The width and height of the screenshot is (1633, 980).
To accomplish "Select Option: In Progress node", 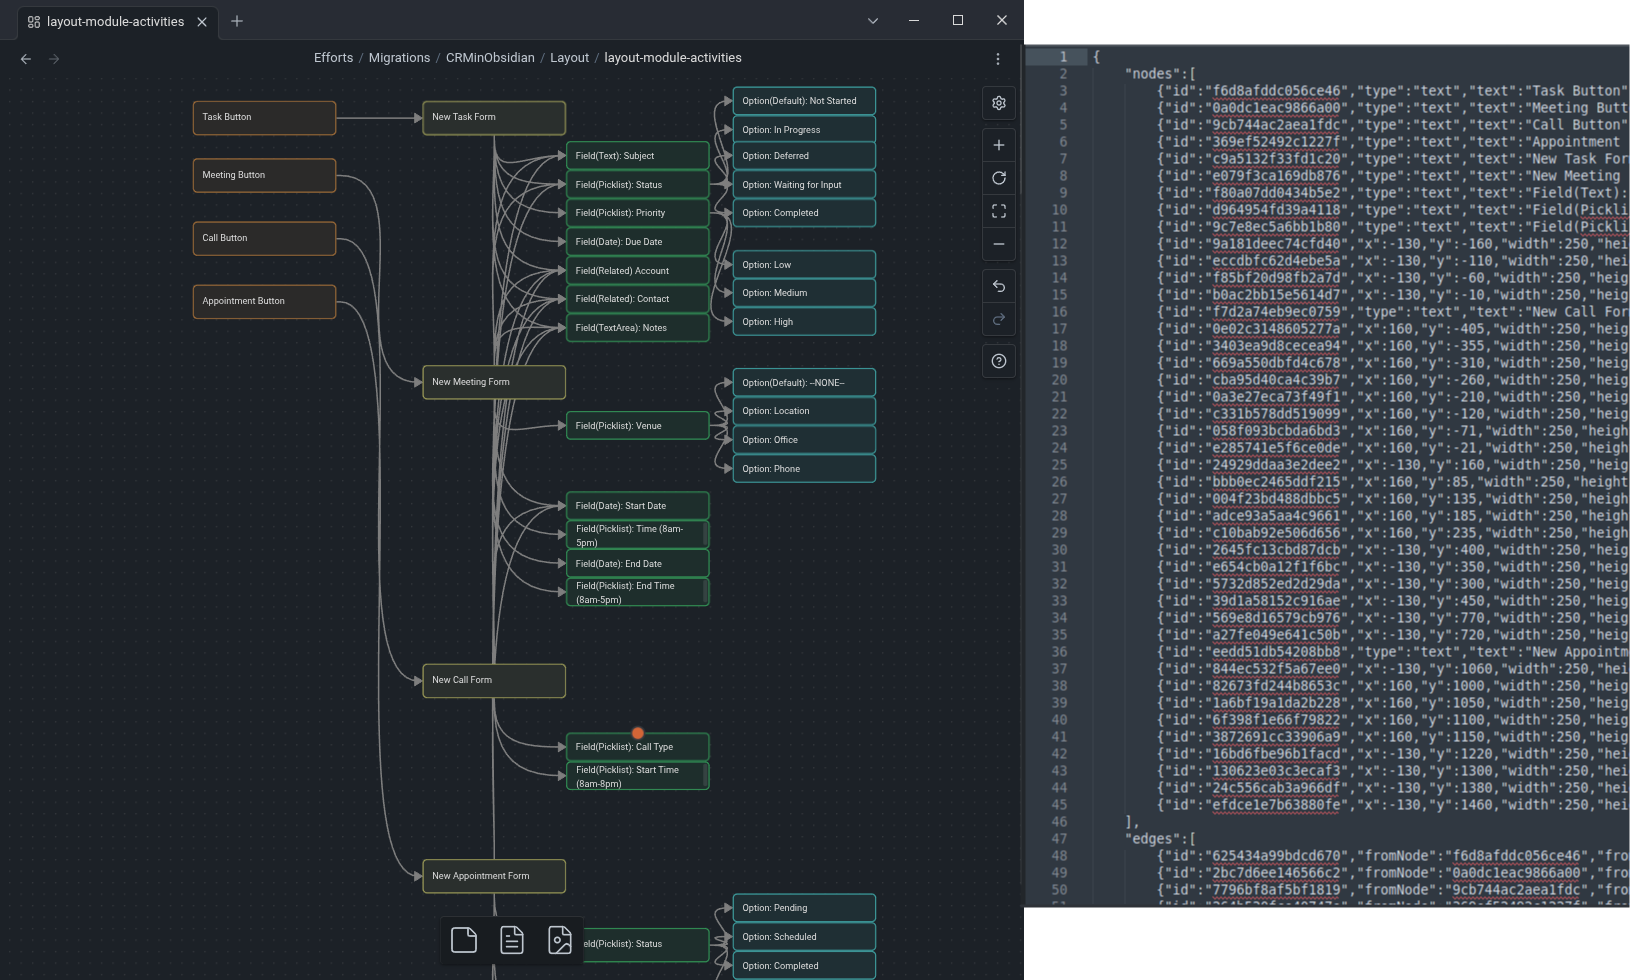I will click(804, 130).
